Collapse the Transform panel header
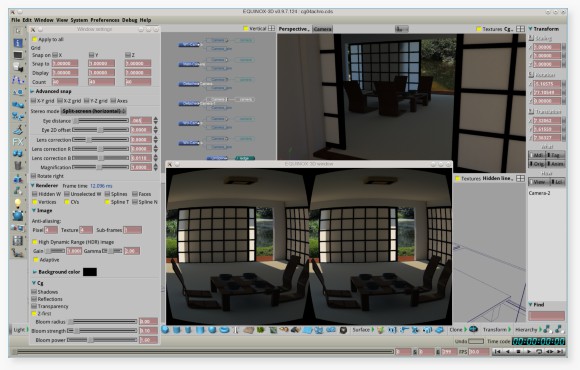 coord(530,28)
